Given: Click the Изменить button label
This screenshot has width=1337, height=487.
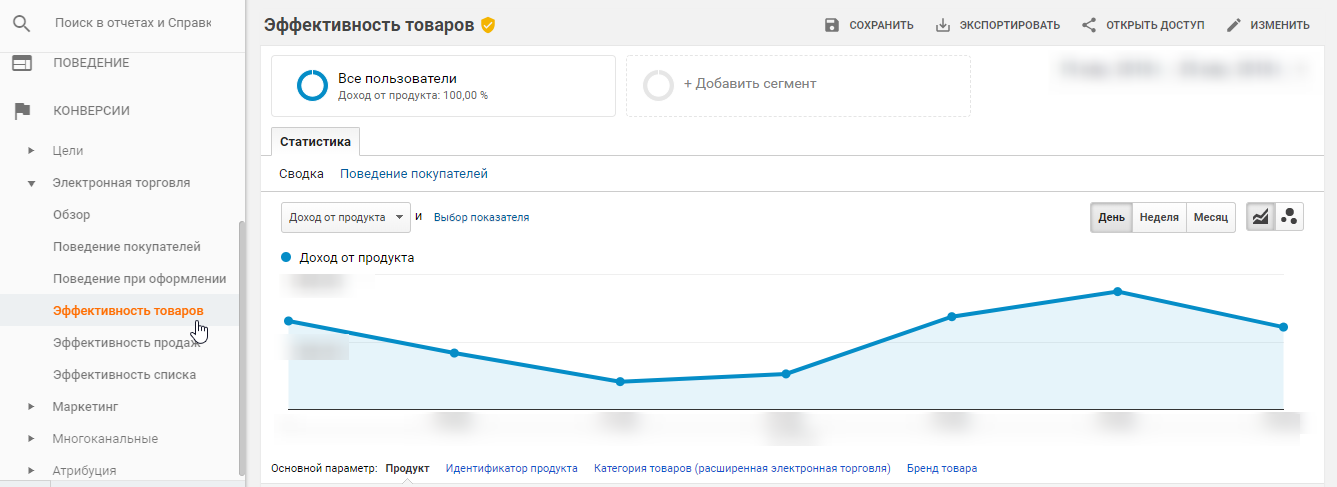Looking at the screenshot, I should (x=1280, y=25).
